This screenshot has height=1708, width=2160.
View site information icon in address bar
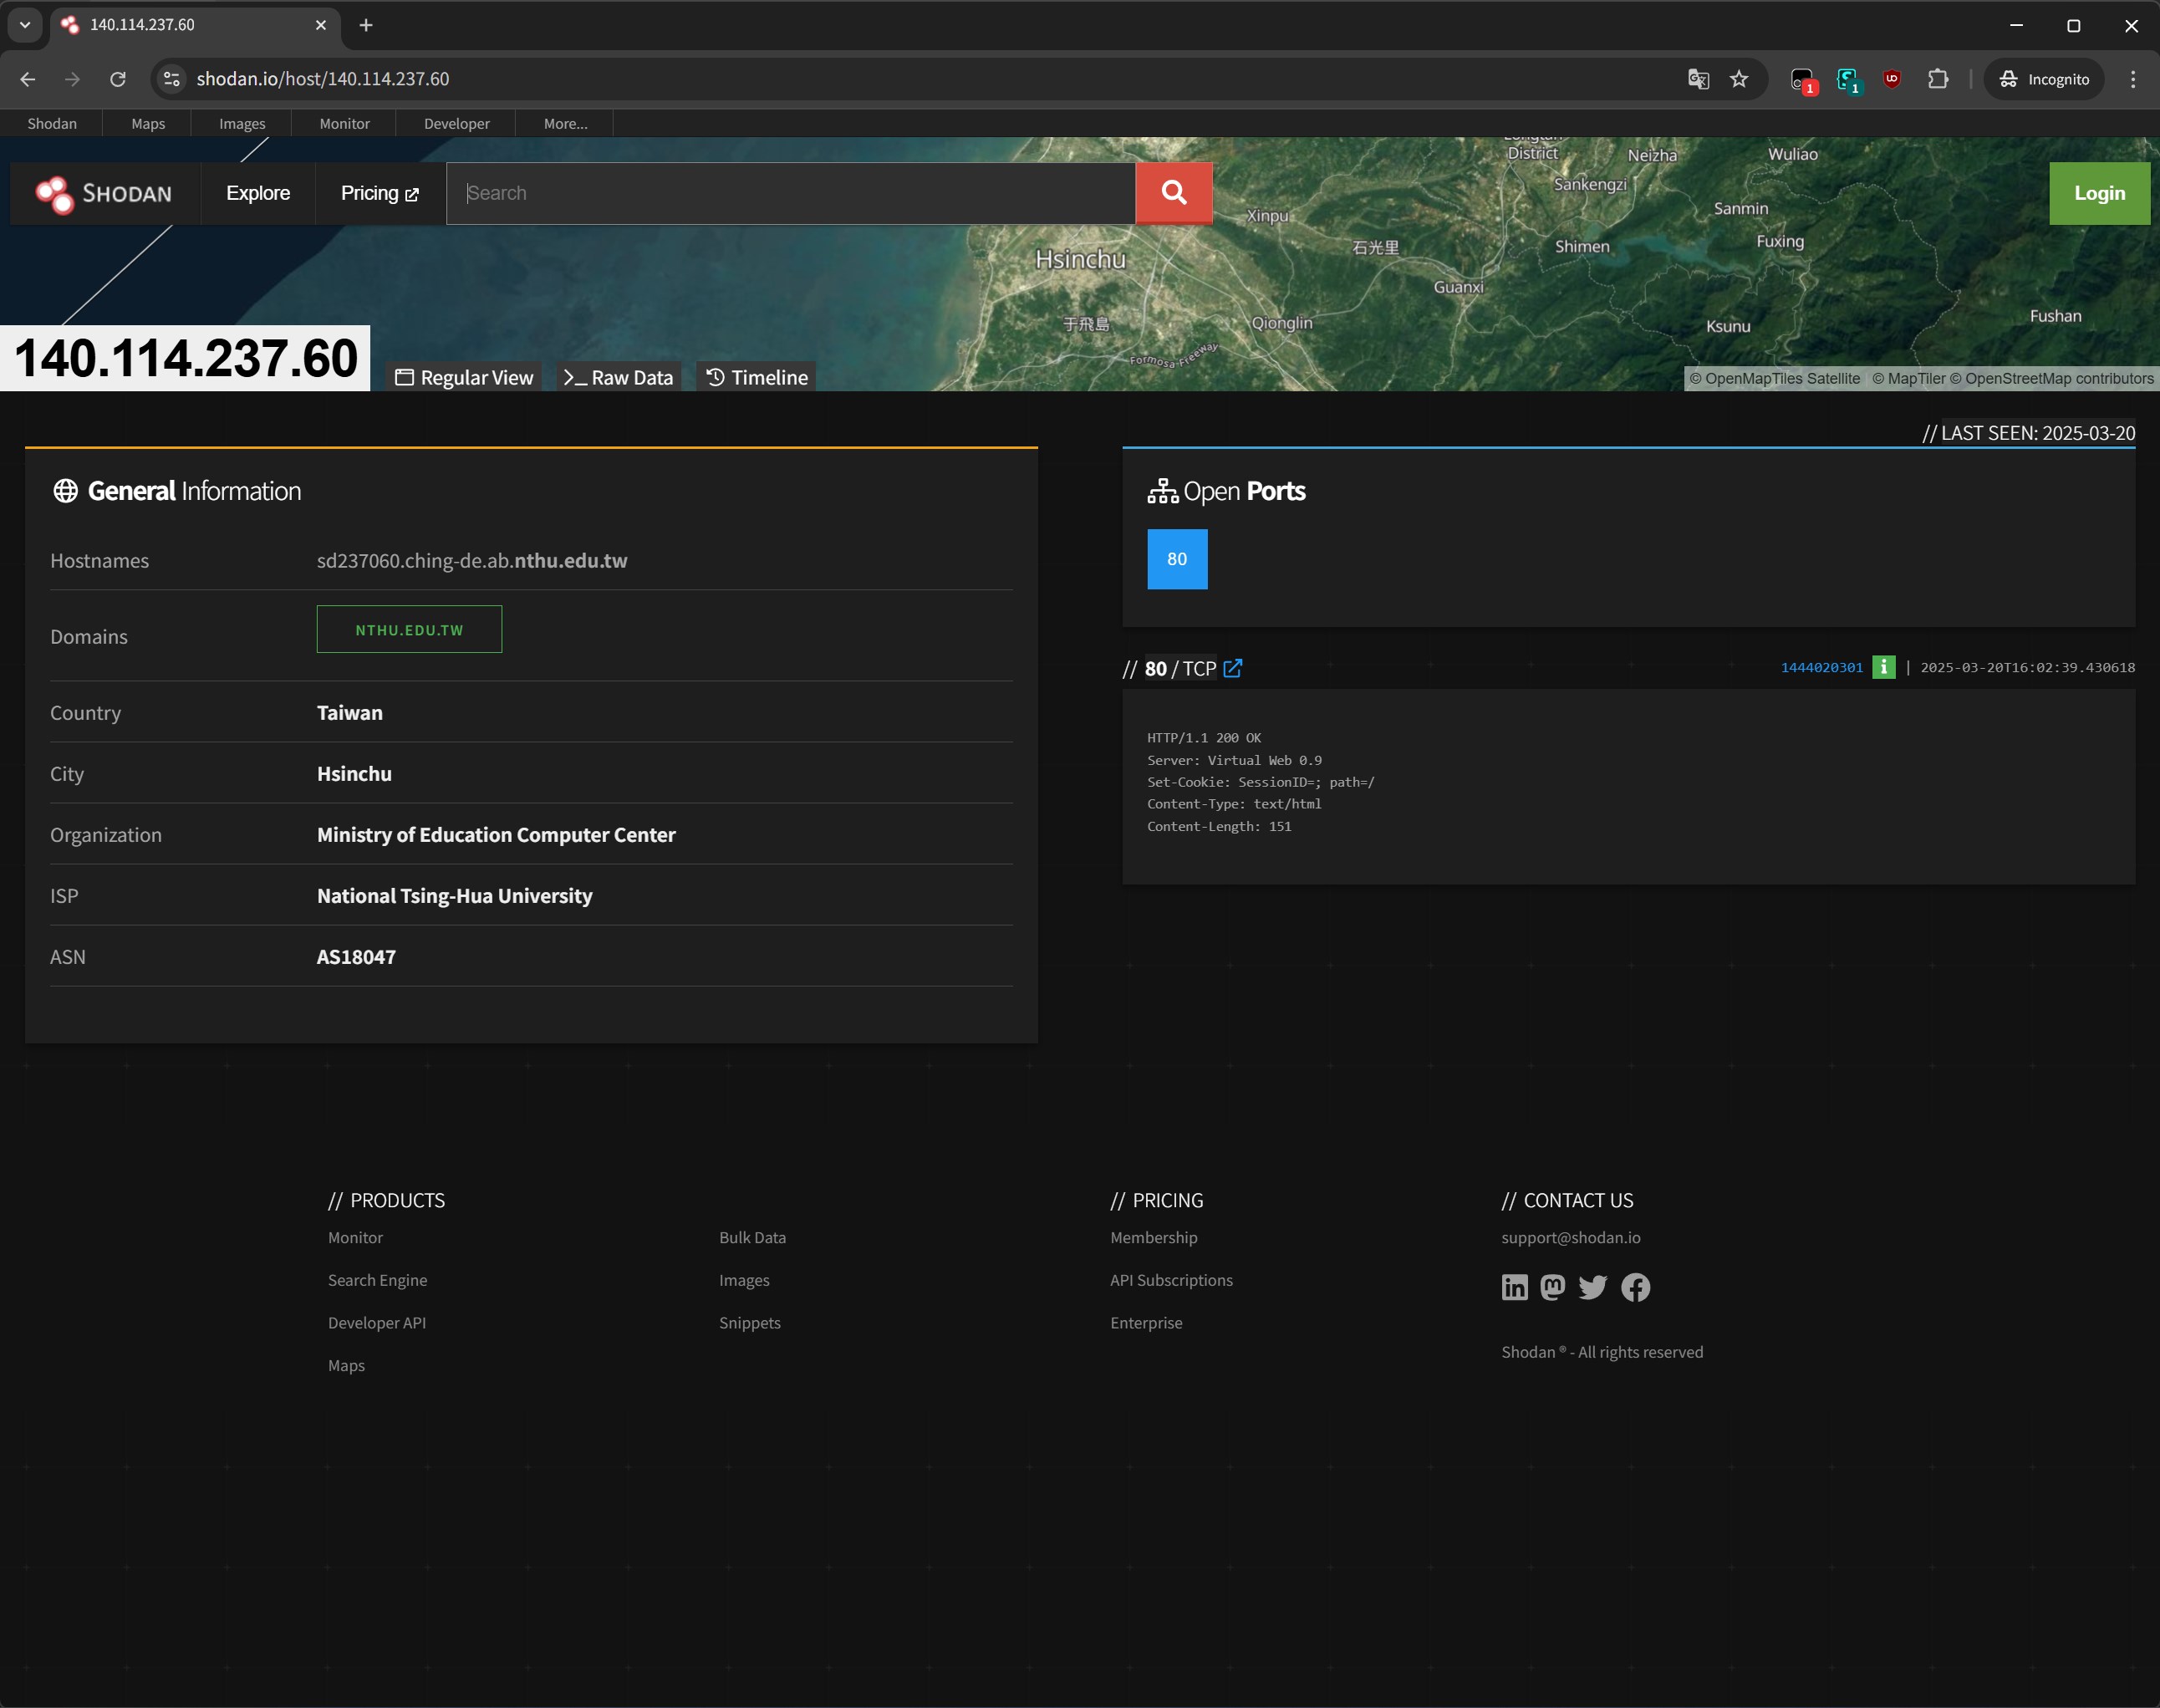[172, 79]
